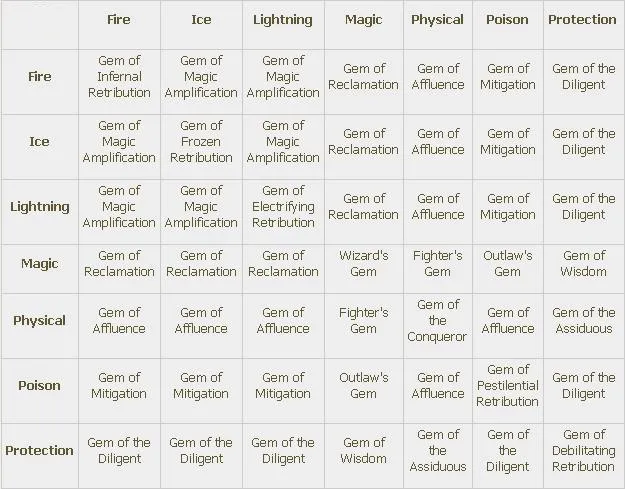625x489 pixels.
Task: Select the Poison column header
Action: point(507,20)
